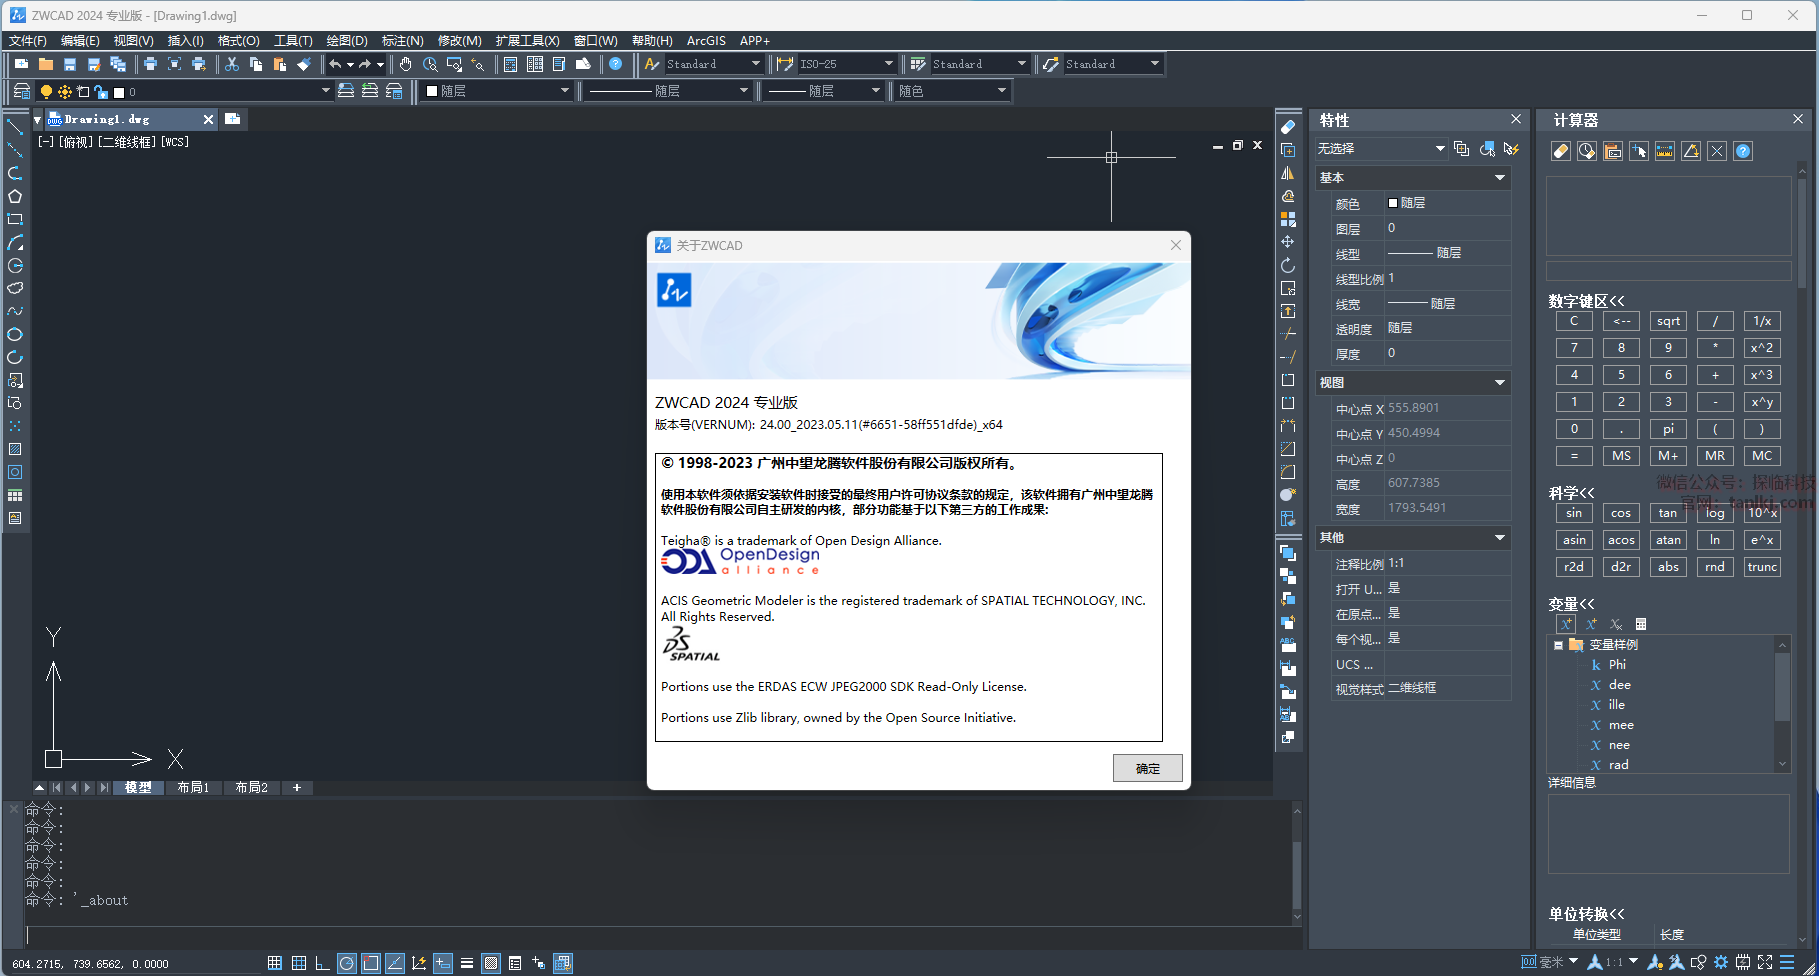Switch to the 布局1 layout tab
This screenshot has height=976, width=1819.
(x=193, y=788)
